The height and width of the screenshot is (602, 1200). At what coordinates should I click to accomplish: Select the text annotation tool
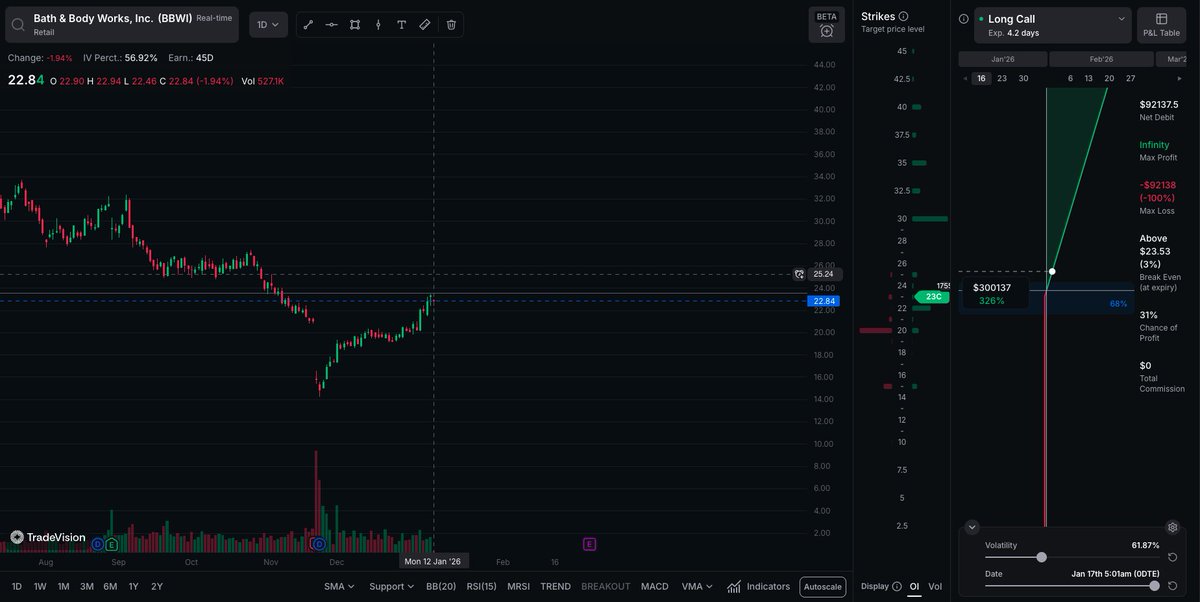[x=401, y=24]
